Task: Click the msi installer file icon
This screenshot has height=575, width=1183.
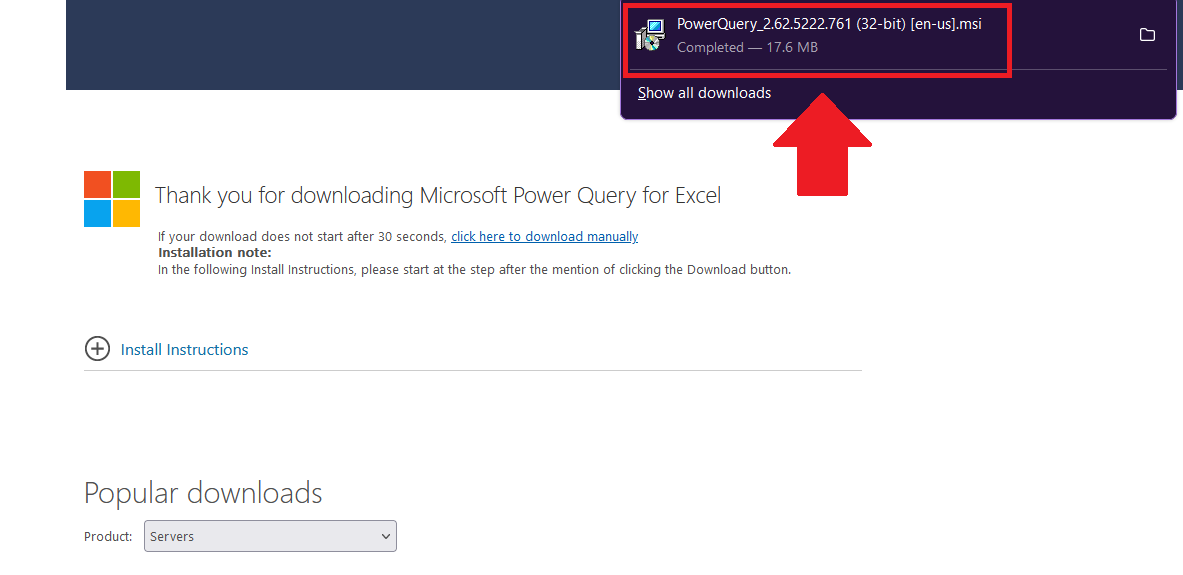Action: [x=650, y=35]
